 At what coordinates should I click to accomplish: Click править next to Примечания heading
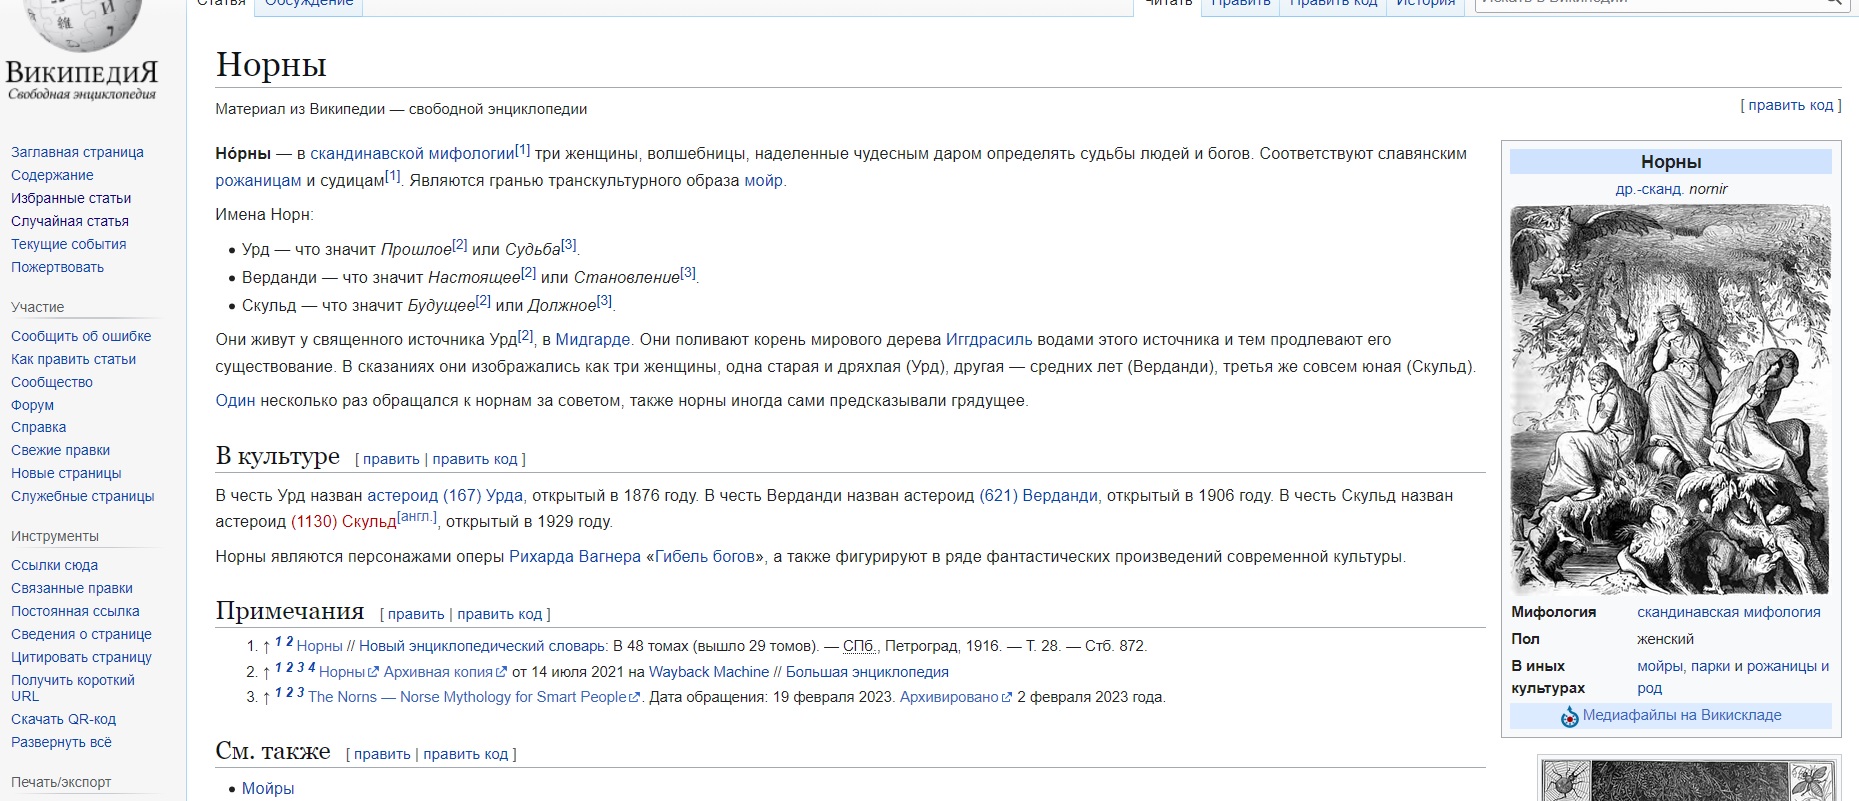tap(416, 614)
